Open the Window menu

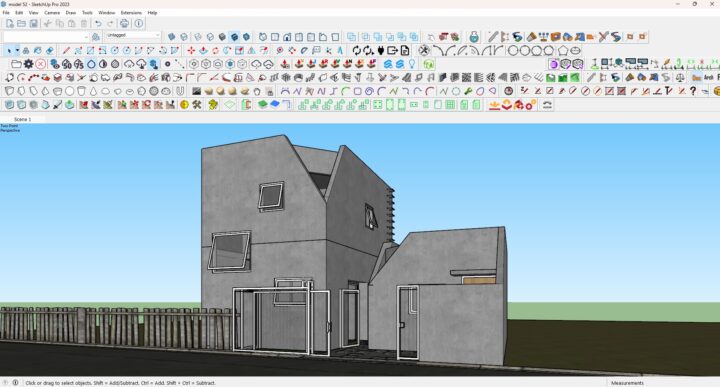point(107,13)
